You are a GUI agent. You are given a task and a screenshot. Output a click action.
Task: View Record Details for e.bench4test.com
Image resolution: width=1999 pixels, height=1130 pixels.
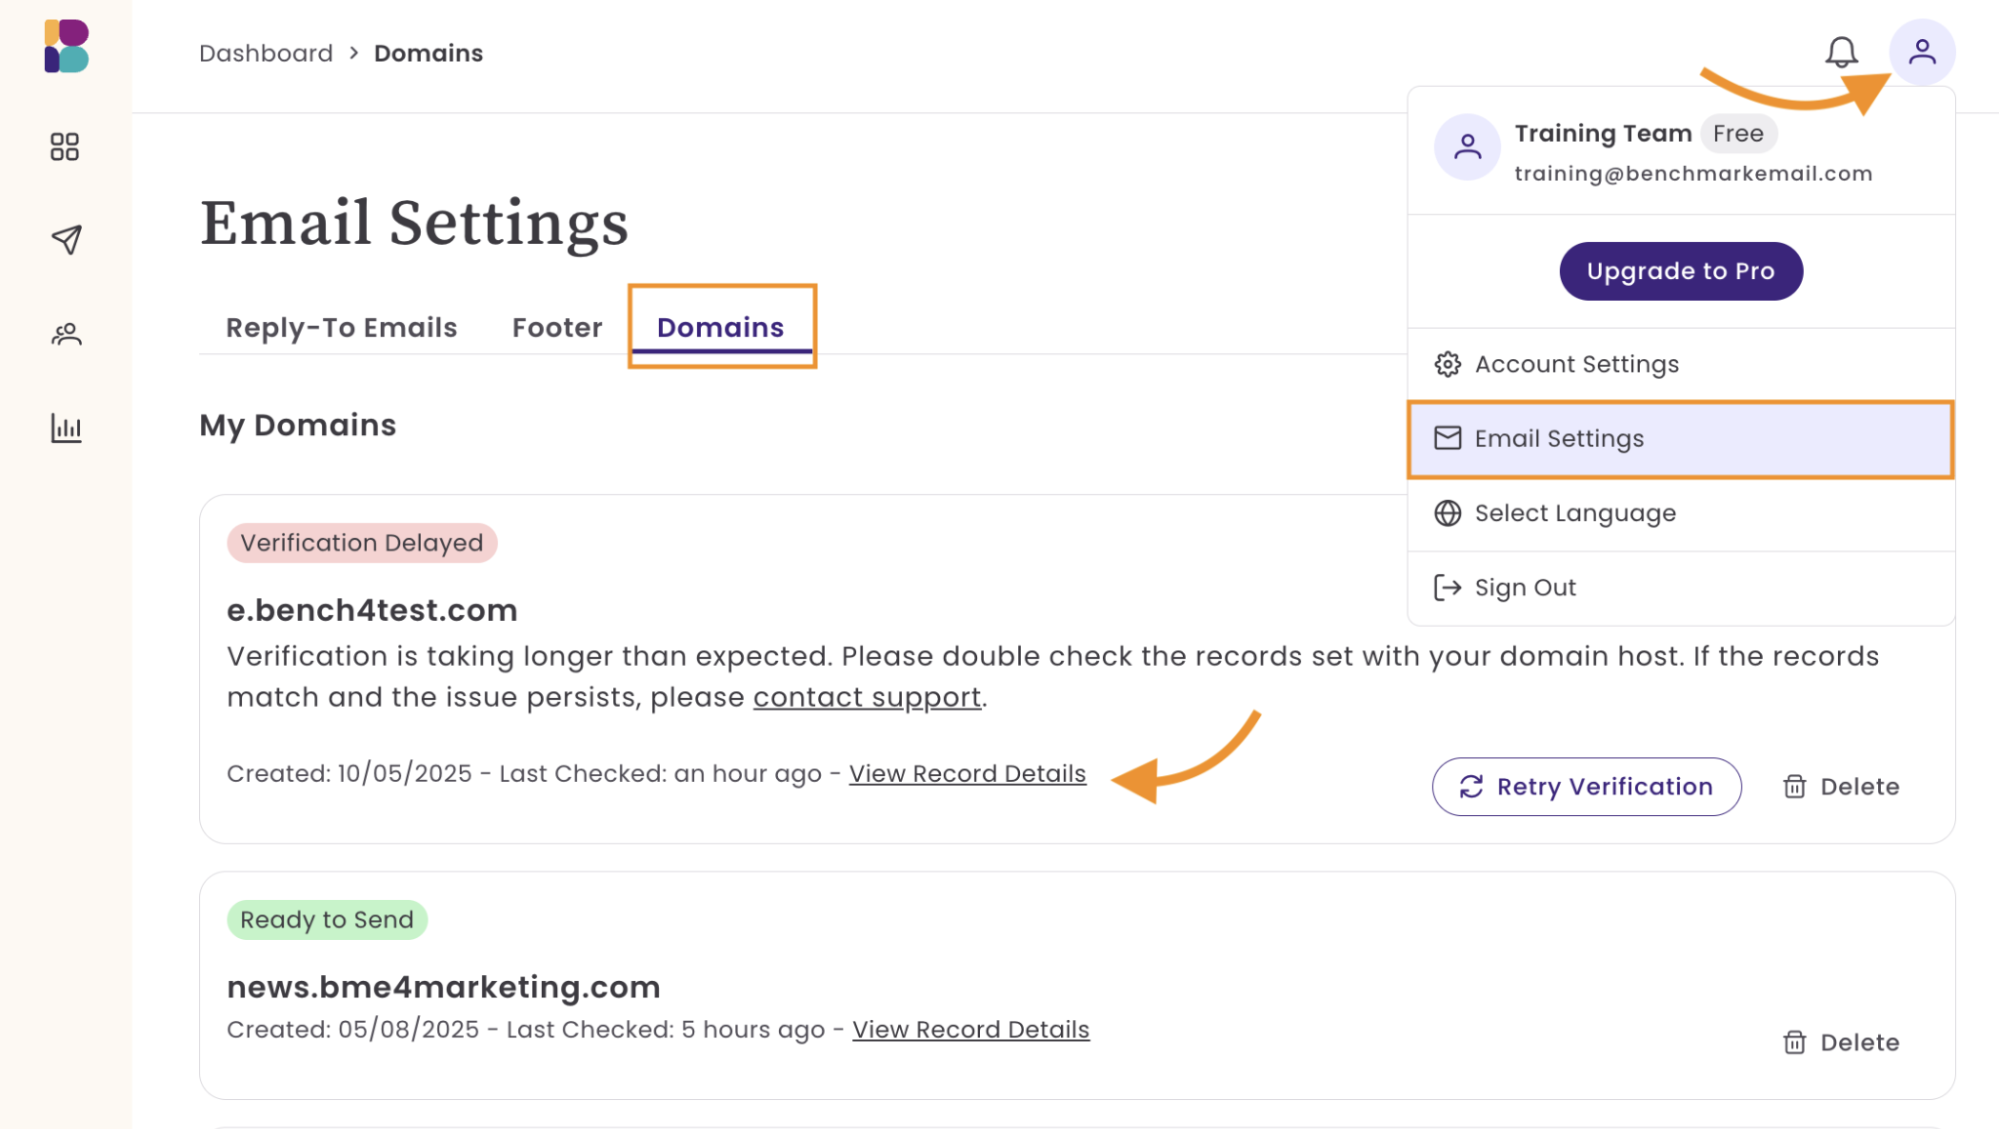pyautogui.click(x=967, y=773)
